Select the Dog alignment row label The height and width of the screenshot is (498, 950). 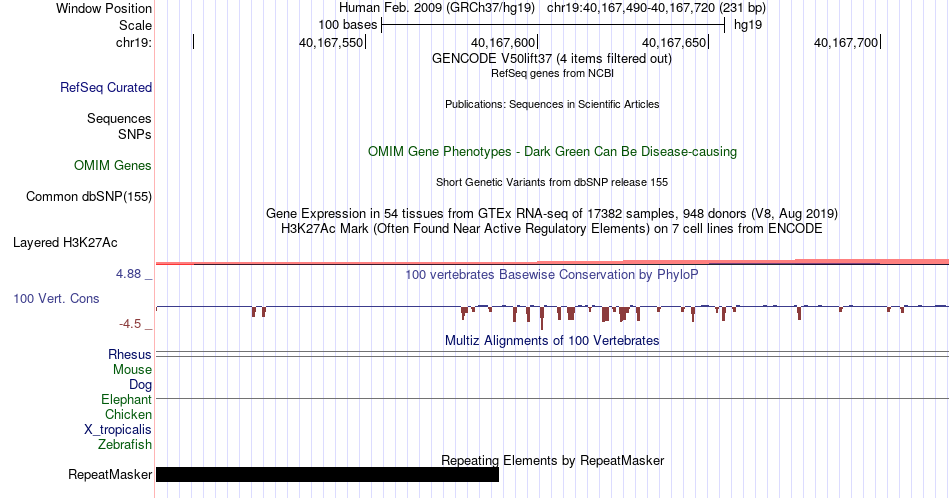[140, 385]
